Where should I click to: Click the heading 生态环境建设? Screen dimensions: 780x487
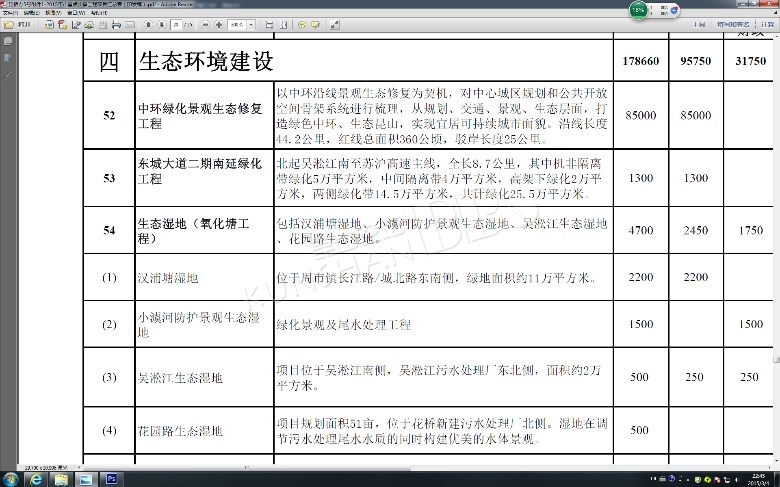[206, 61]
